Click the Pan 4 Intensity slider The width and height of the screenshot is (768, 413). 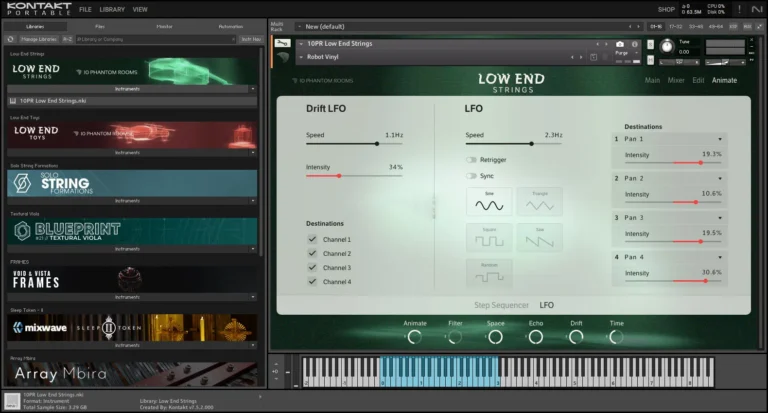click(673, 281)
